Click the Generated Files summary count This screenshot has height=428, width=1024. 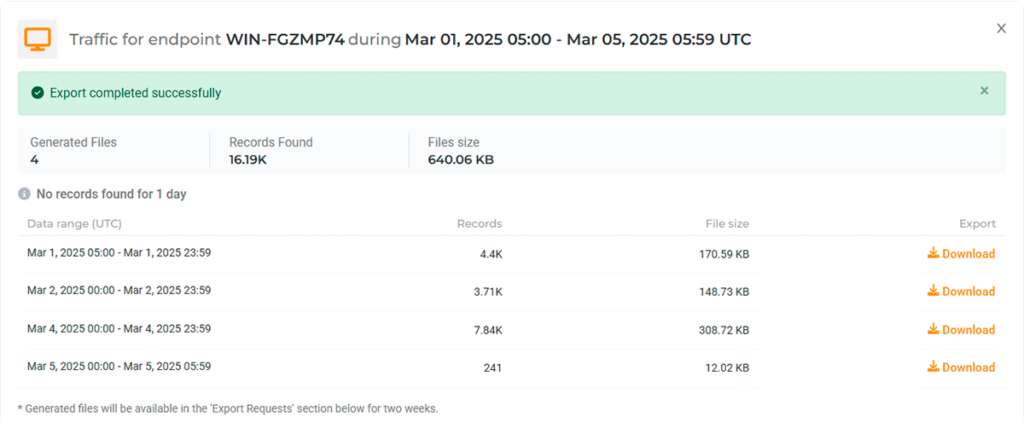(x=34, y=160)
